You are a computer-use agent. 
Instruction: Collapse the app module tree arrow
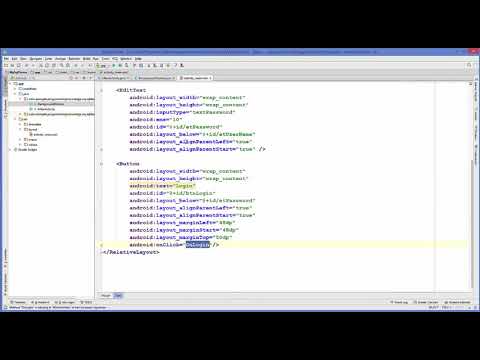click(11, 84)
